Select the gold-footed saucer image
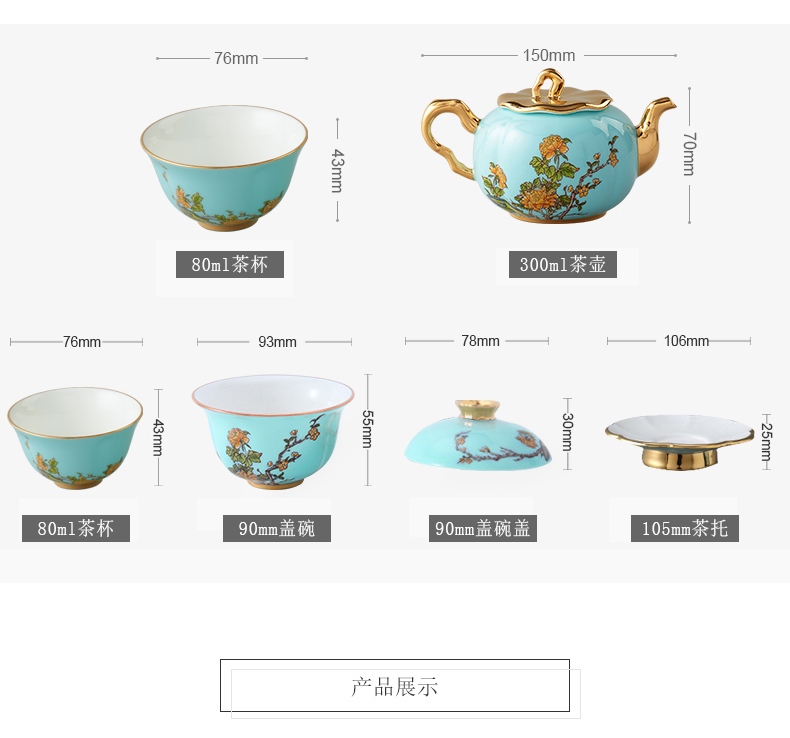790x738 pixels. 680,442
